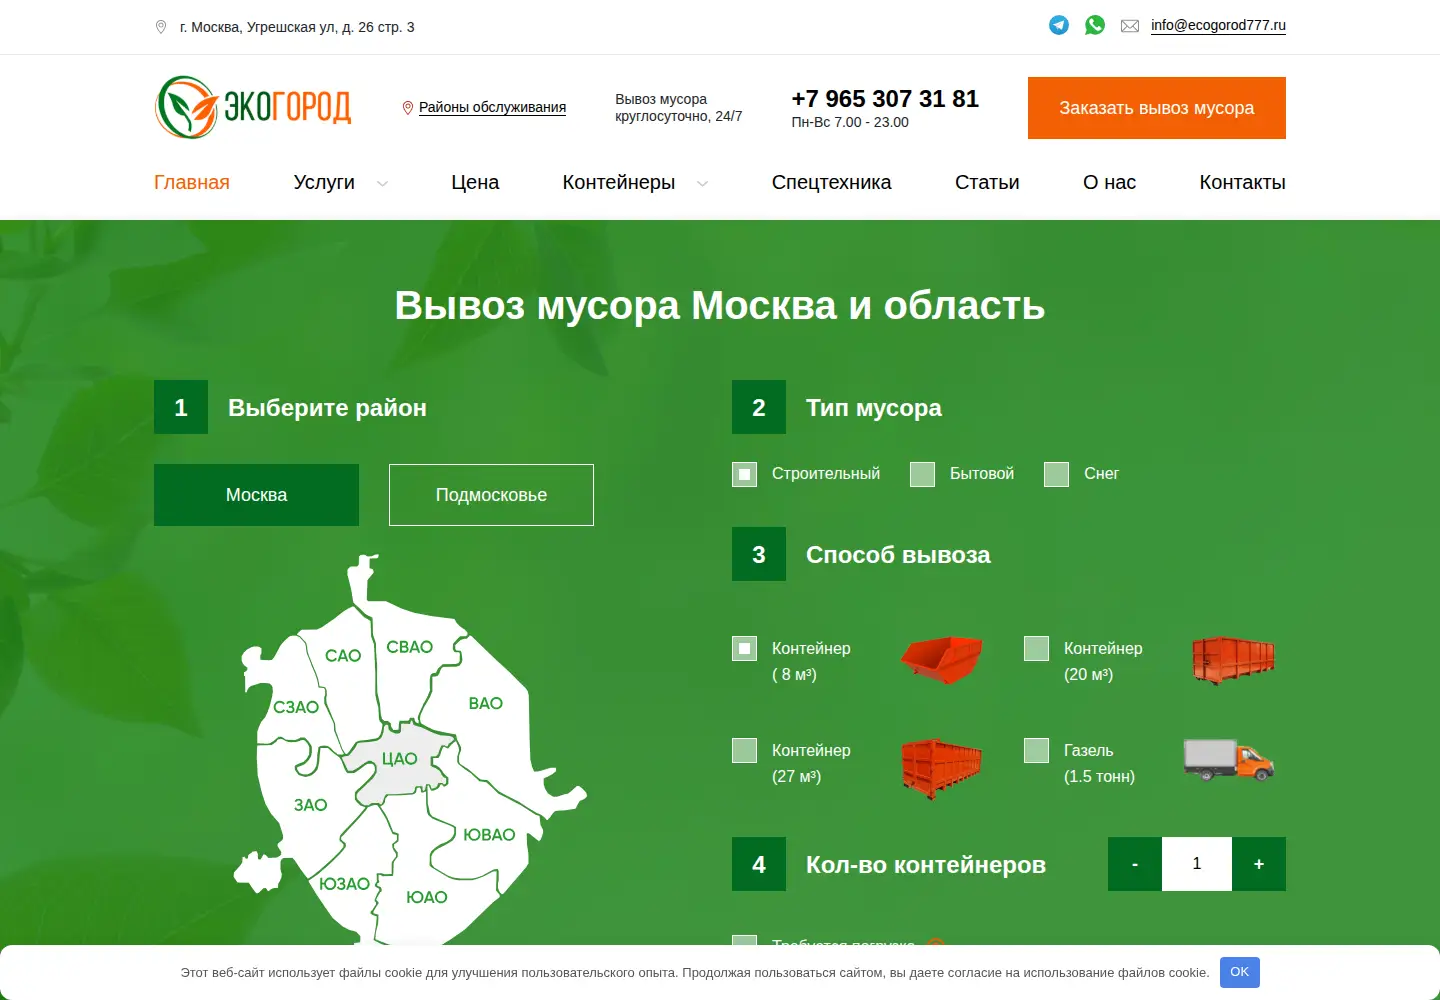The height and width of the screenshot is (1000, 1440).
Task: Expand the Контейнеры submenu chevron
Action: coord(702,184)
